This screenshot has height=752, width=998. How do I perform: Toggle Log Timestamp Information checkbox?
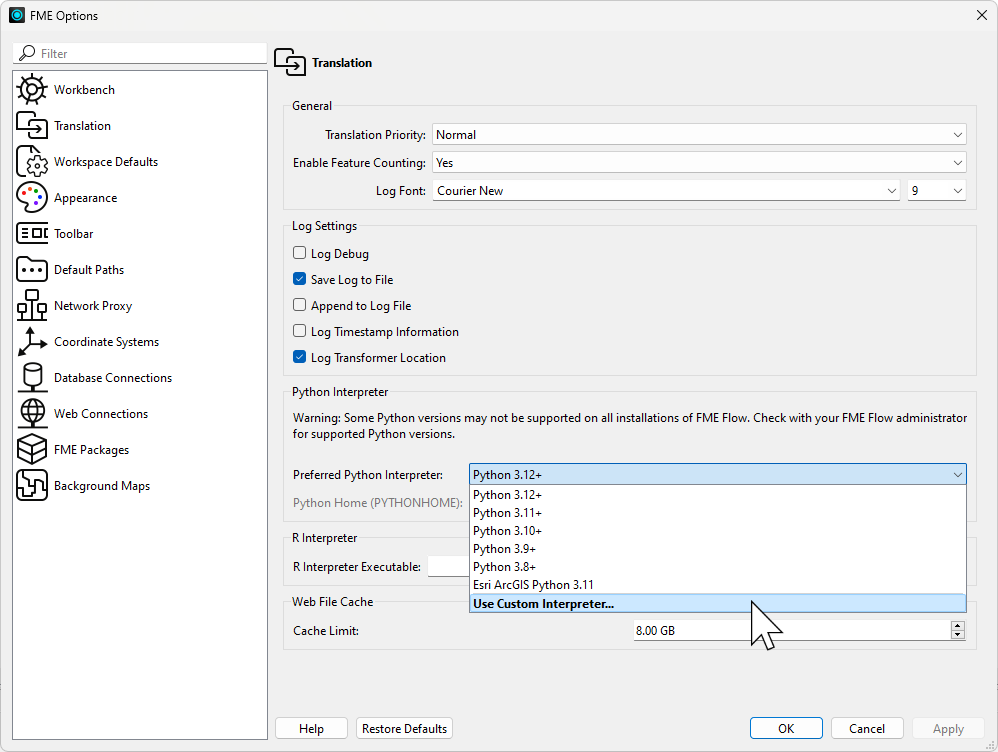[299, 331]
